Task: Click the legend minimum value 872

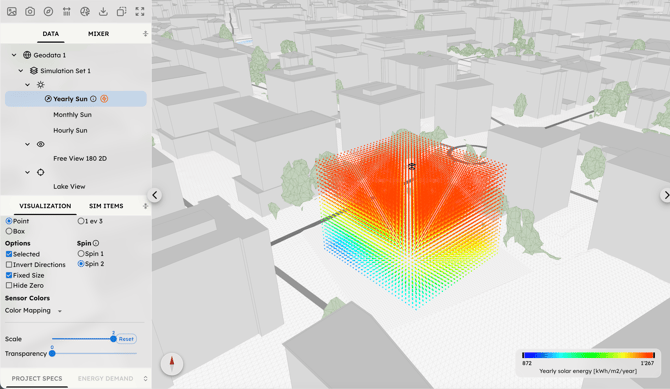Action: tap(527, 363)
